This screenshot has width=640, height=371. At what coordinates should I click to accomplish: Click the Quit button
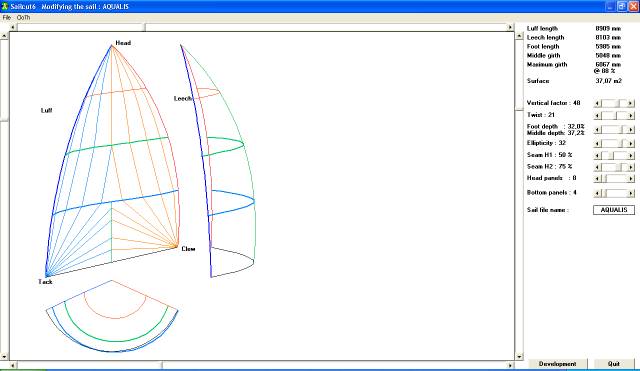coord(614,364)
